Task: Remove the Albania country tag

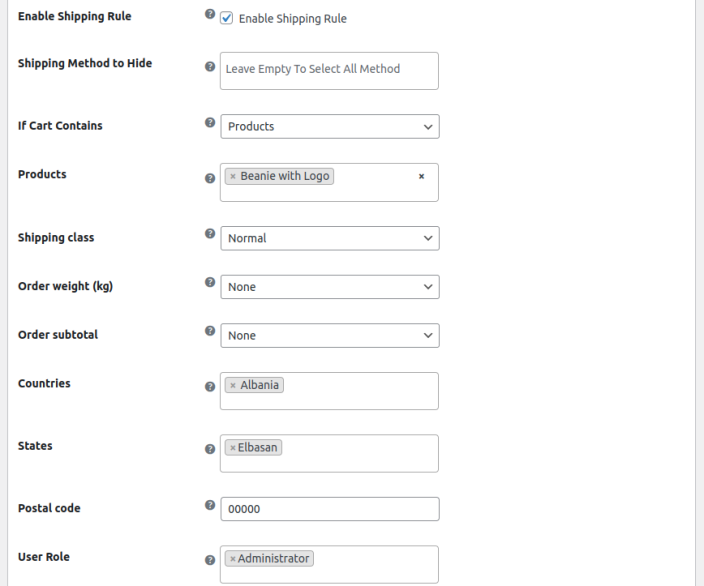Action: pyautogui.click(x=233, y=386)
